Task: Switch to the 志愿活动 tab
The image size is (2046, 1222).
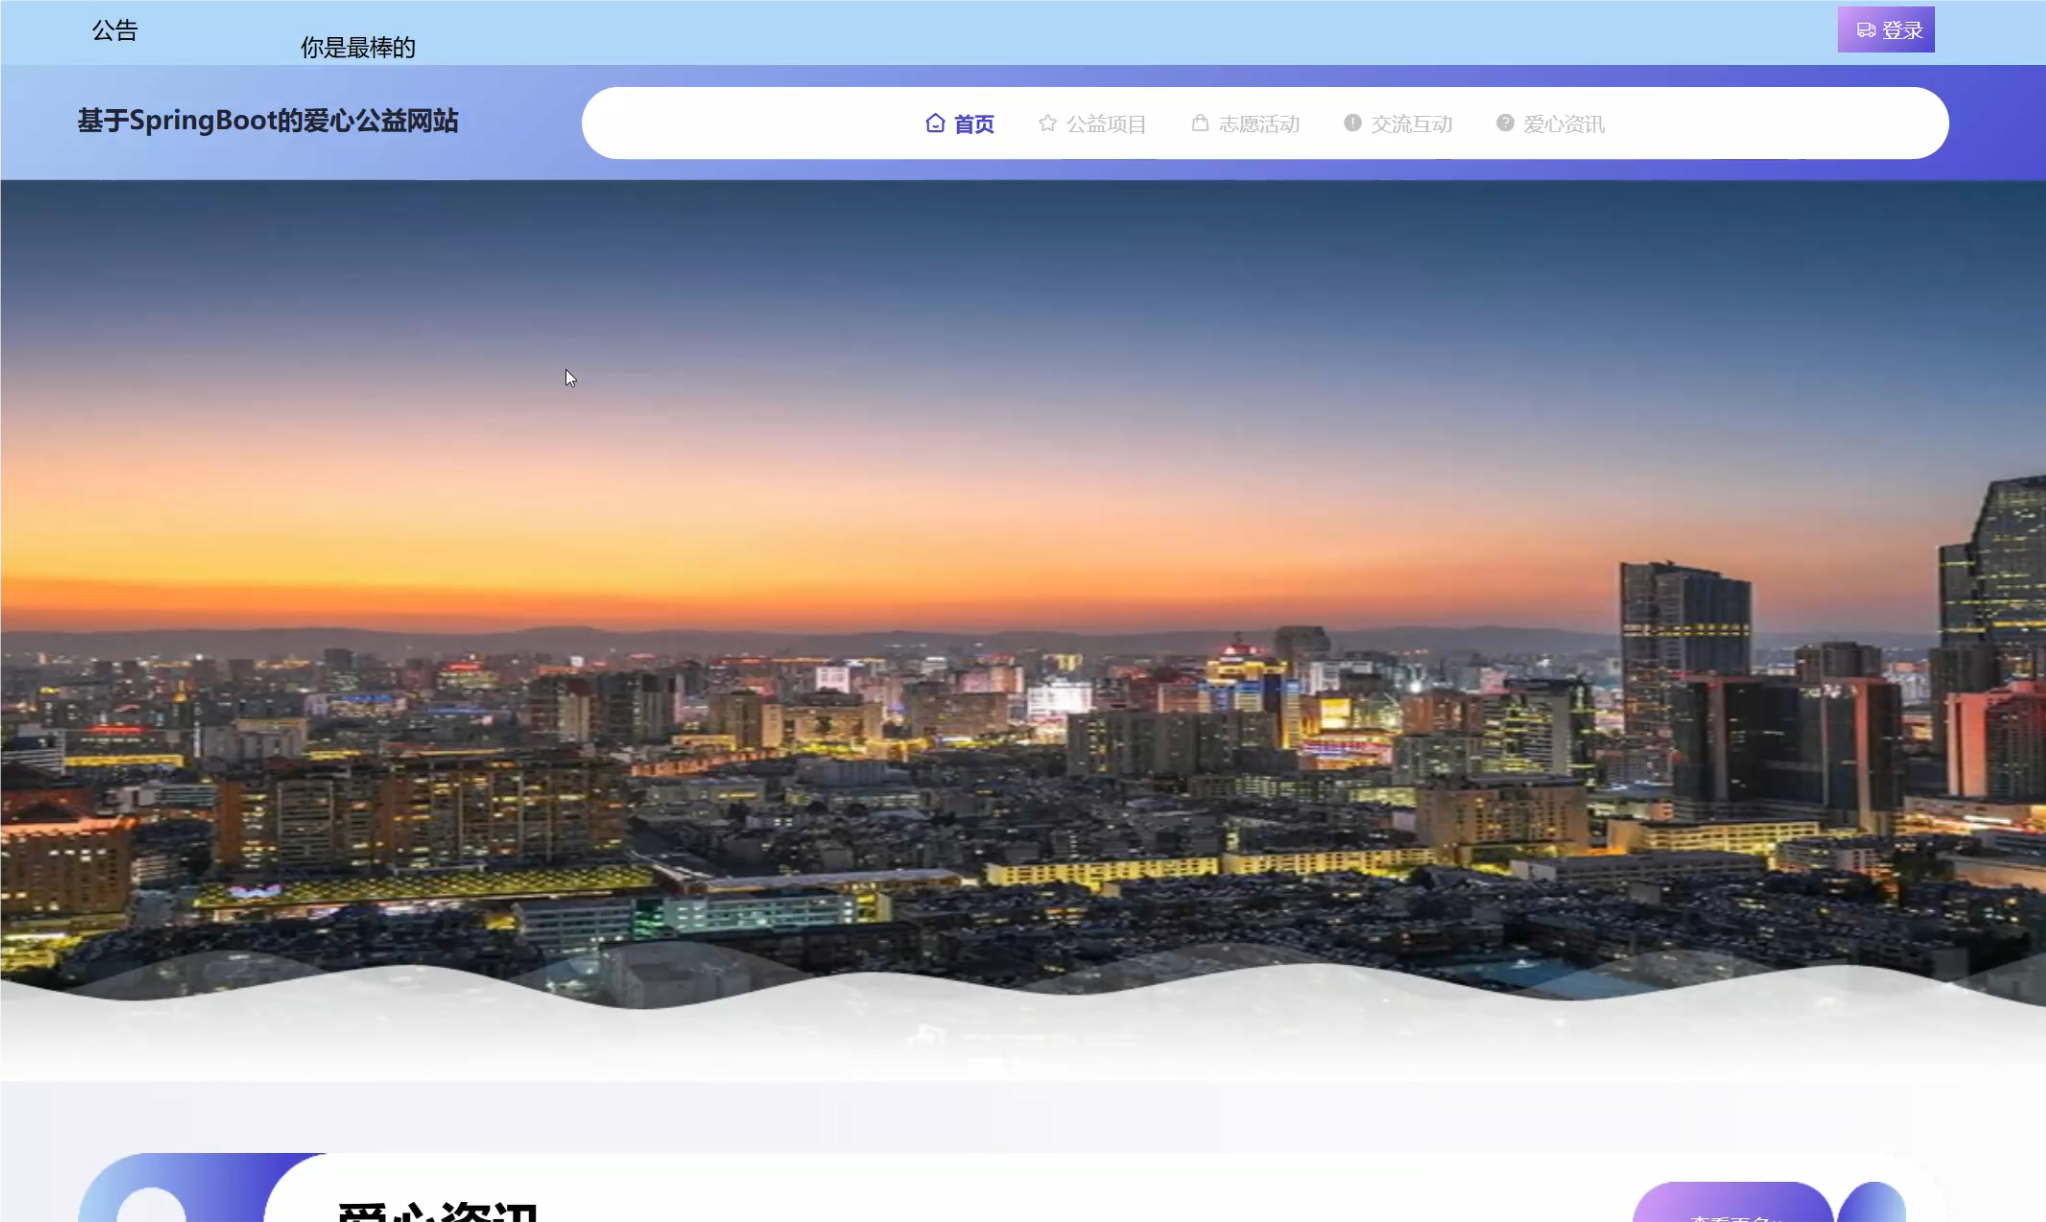Action: pos(1258,124)
